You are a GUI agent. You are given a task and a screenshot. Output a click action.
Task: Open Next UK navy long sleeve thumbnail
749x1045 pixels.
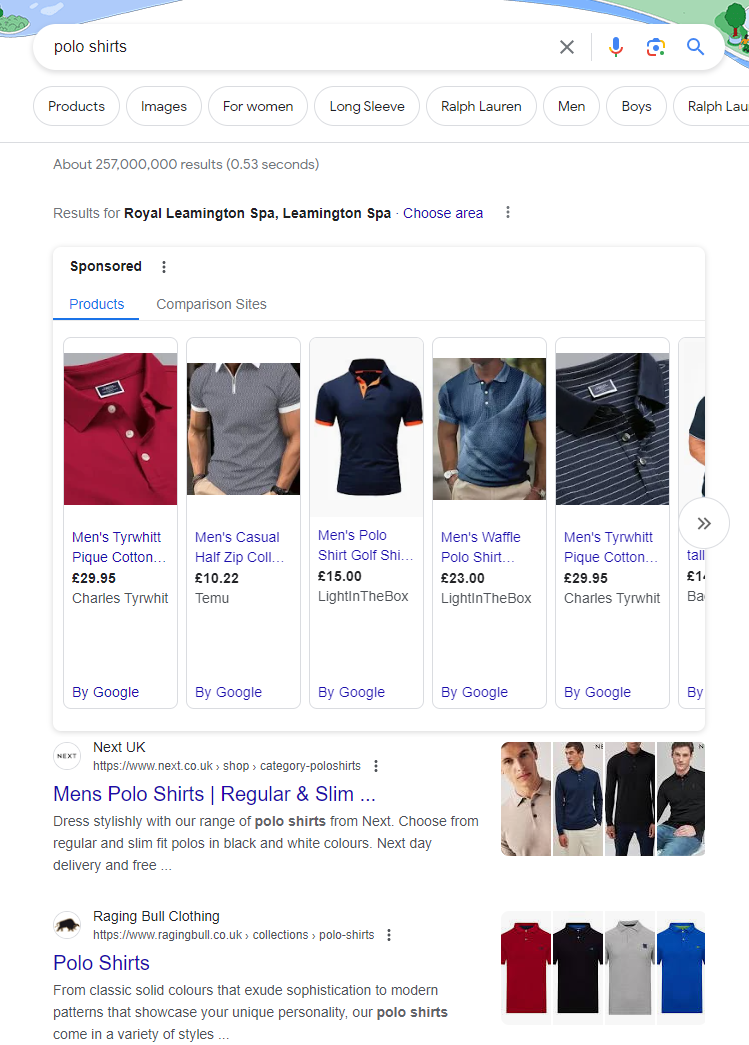[578, 799]
